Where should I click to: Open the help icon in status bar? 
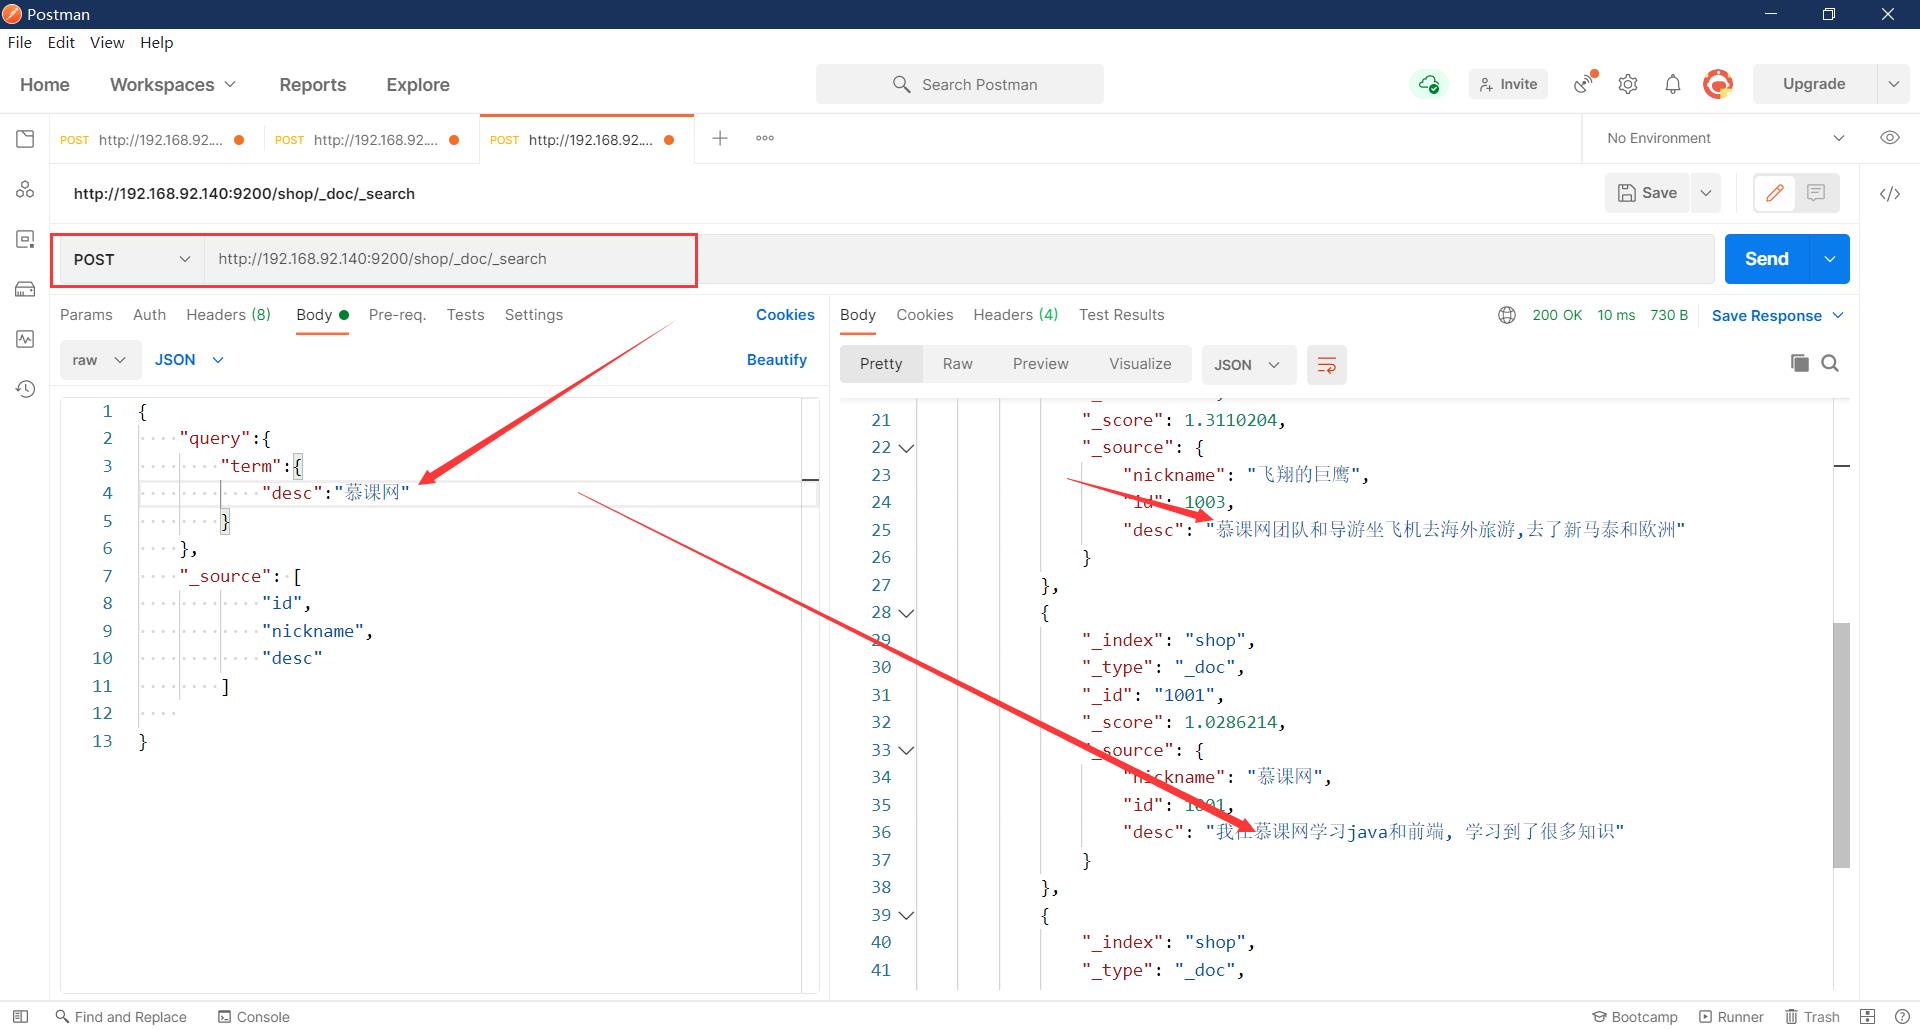(x=1902, y=1016)
